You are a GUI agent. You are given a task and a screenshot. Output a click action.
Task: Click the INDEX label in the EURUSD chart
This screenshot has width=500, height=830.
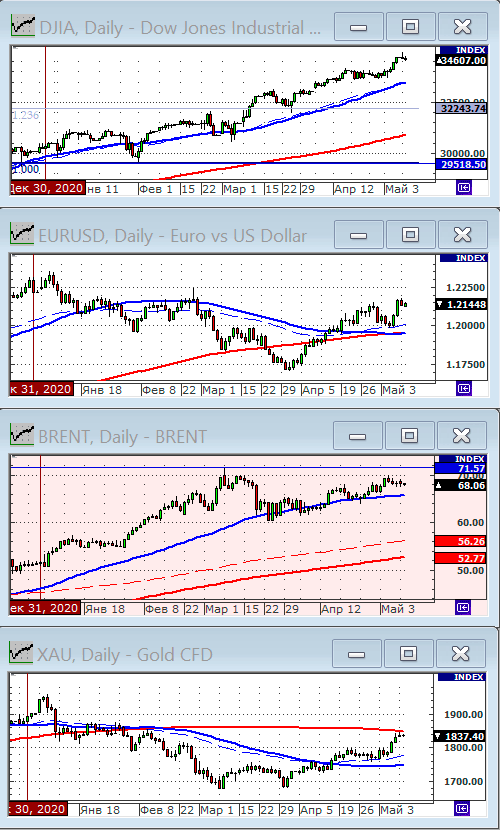(x=463, y=258)
